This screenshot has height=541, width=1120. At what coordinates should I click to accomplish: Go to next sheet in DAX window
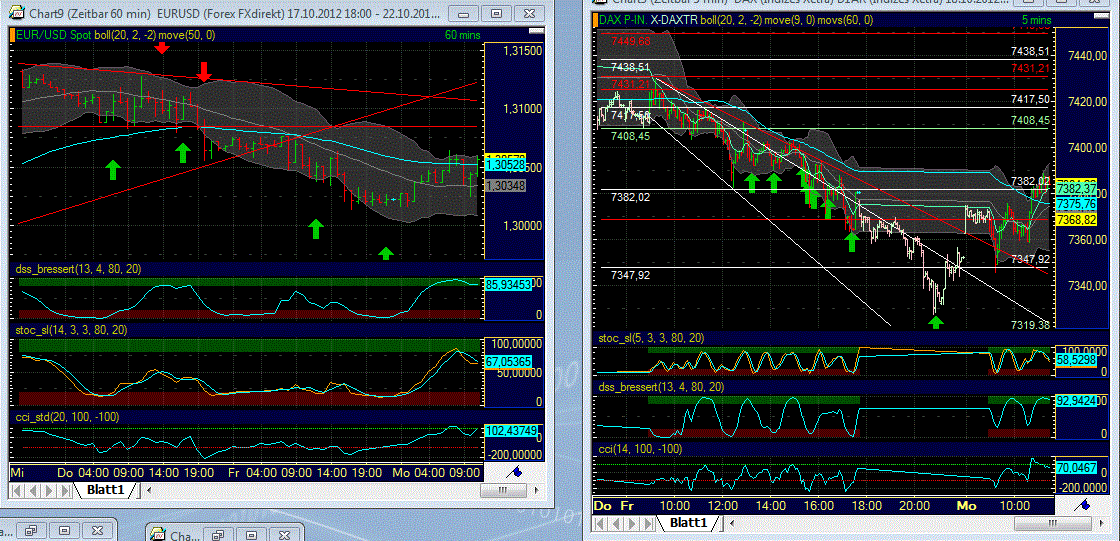(631, 524)
